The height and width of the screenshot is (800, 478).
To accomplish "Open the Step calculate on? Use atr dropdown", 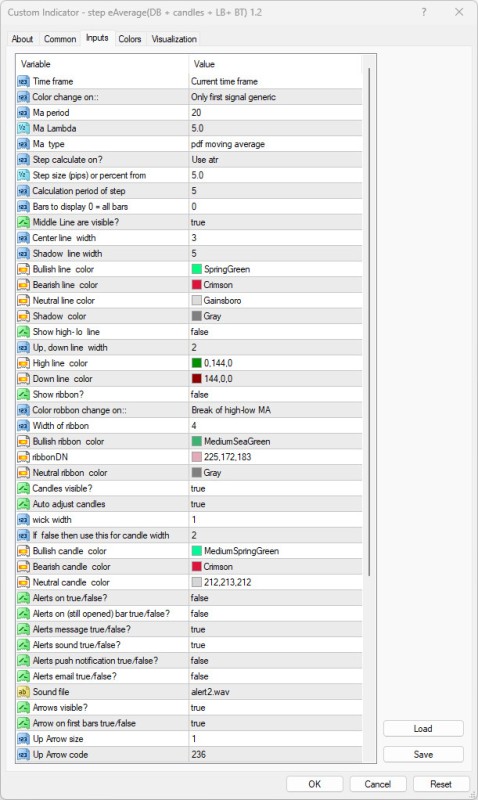I will pyautogui.click(x=275, y=160).
